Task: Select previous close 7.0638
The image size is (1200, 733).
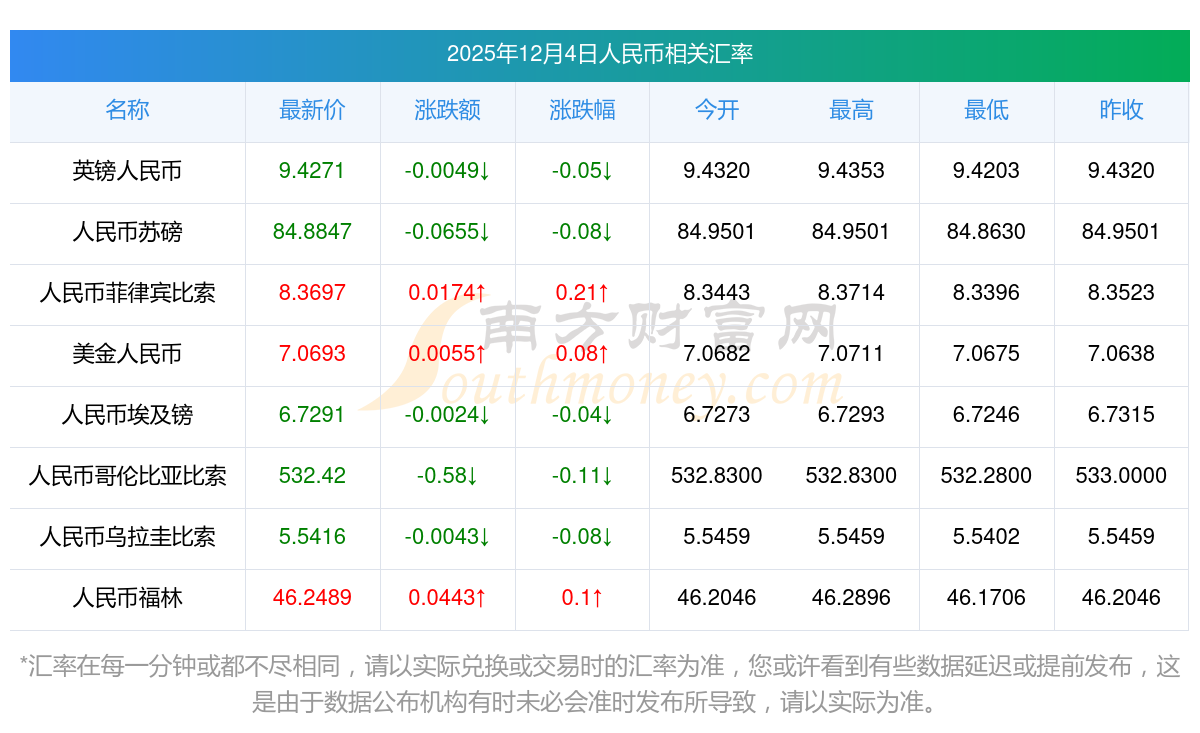Action: tap(1121, 354)
